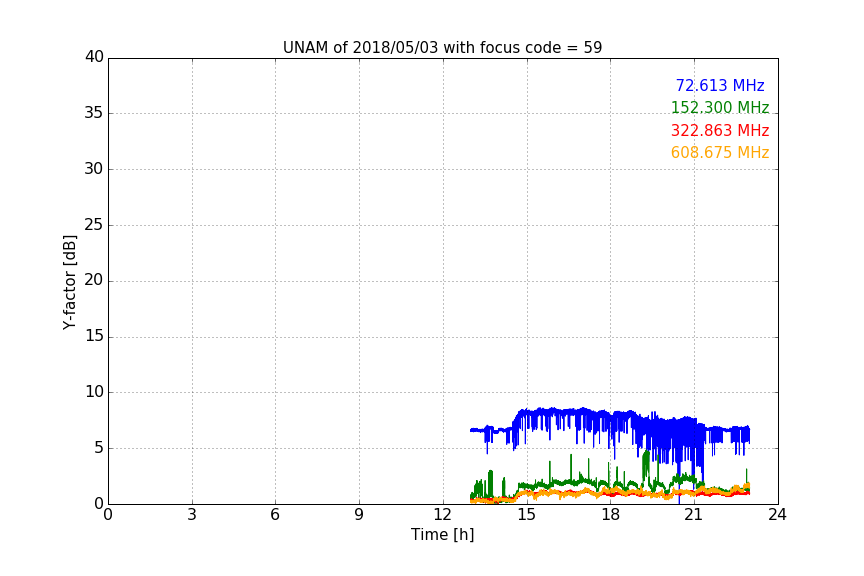Click x-axis tick label 12
864x576 pixels.
click(x=443, y=515)
